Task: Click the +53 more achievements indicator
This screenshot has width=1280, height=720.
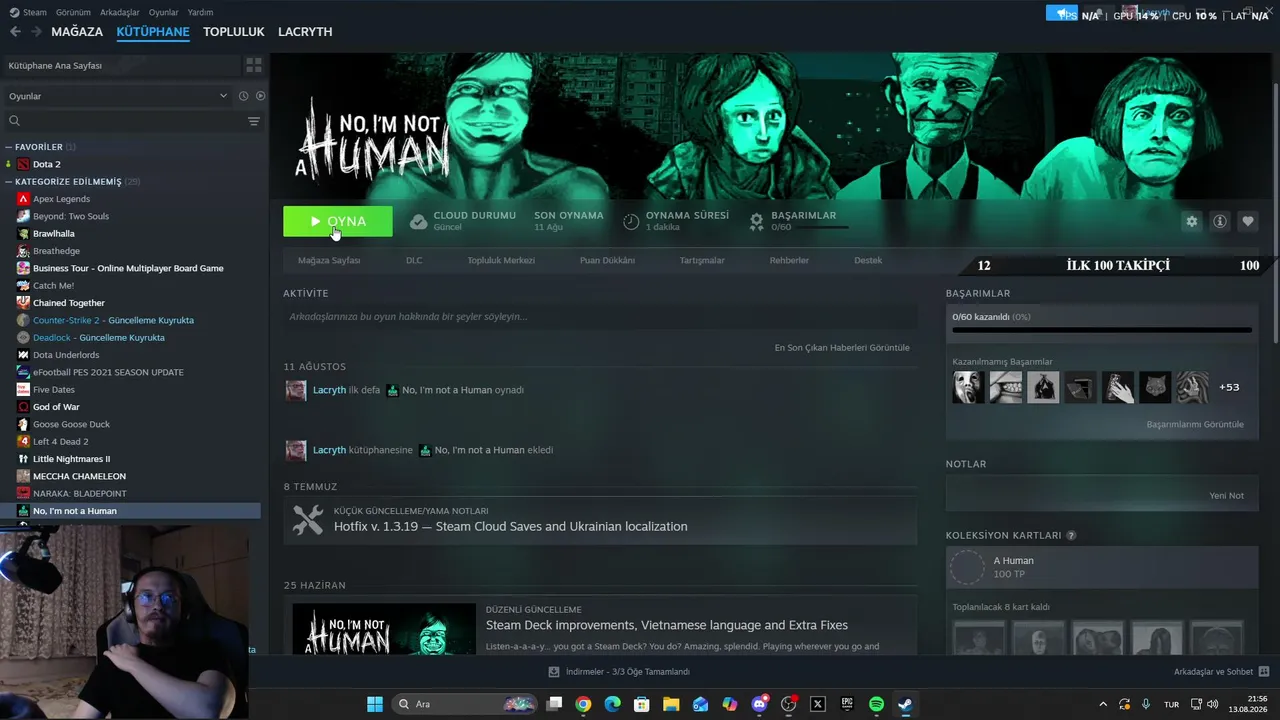Action: [1229, 387]
